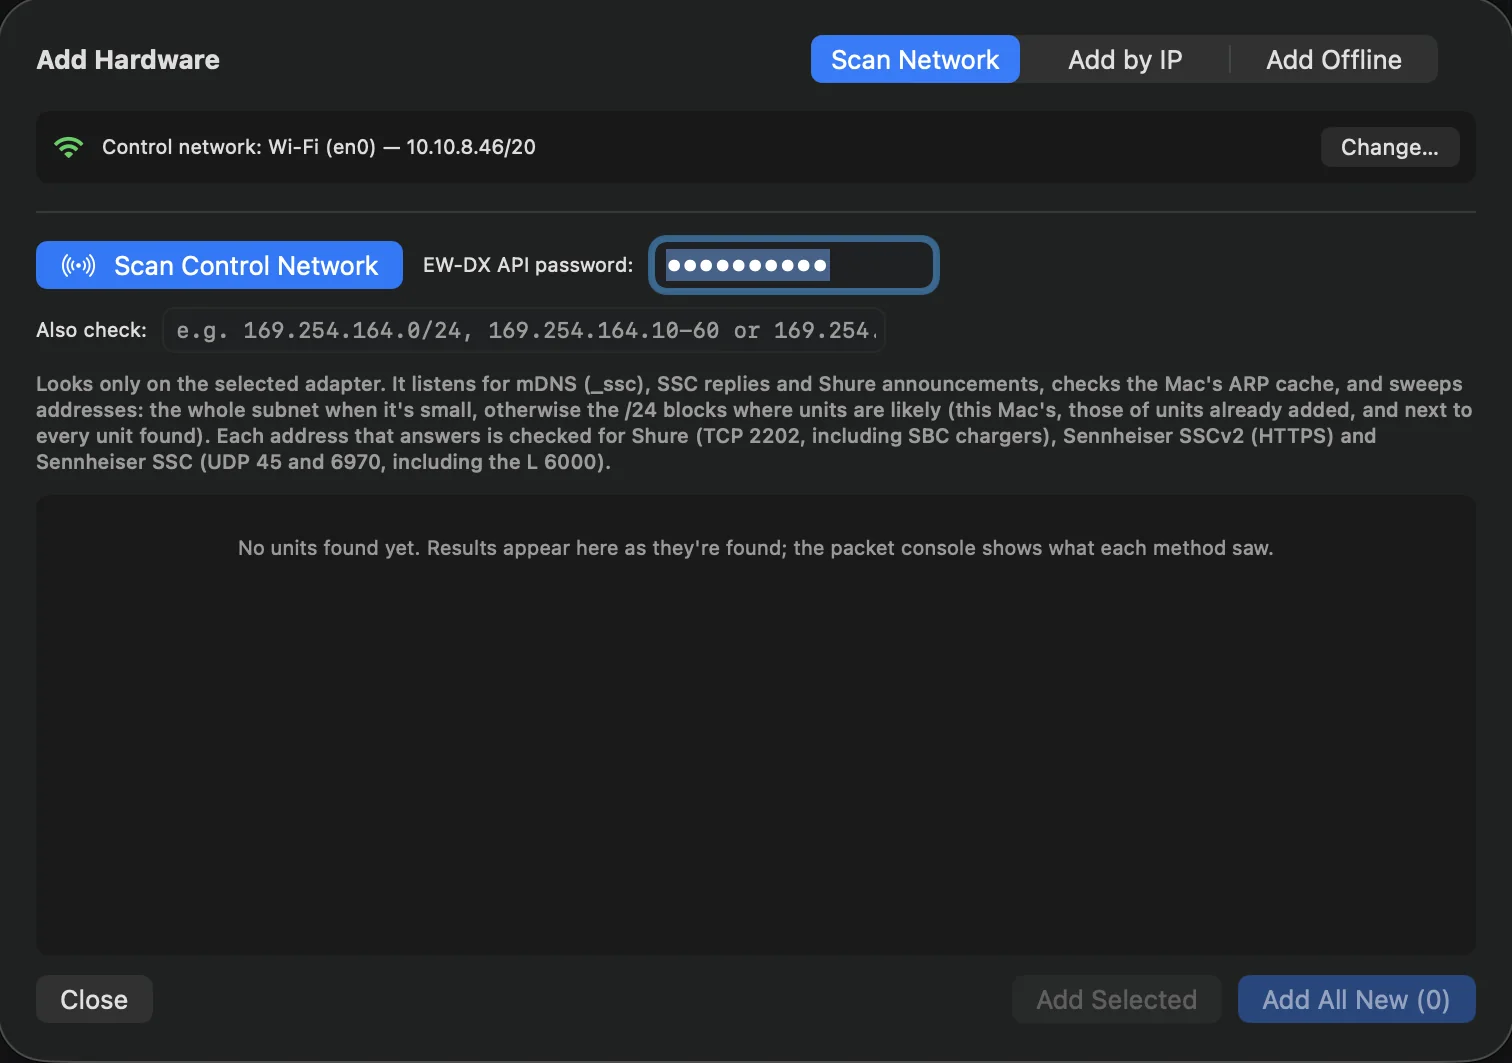This screenshot has height=1063, width=1512.
Task: Click the Add All New (0) button
Action: (x=1356, y=999)
